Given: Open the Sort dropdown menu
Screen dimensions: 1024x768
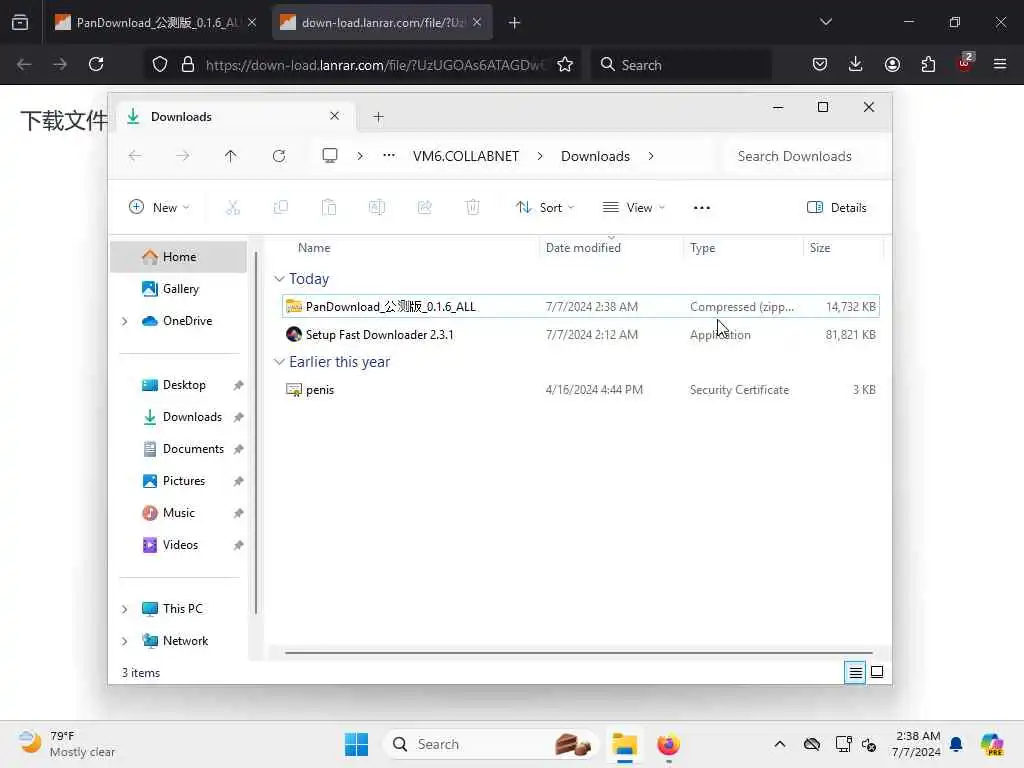Looking at the screenshot, I should click(545, 208).
